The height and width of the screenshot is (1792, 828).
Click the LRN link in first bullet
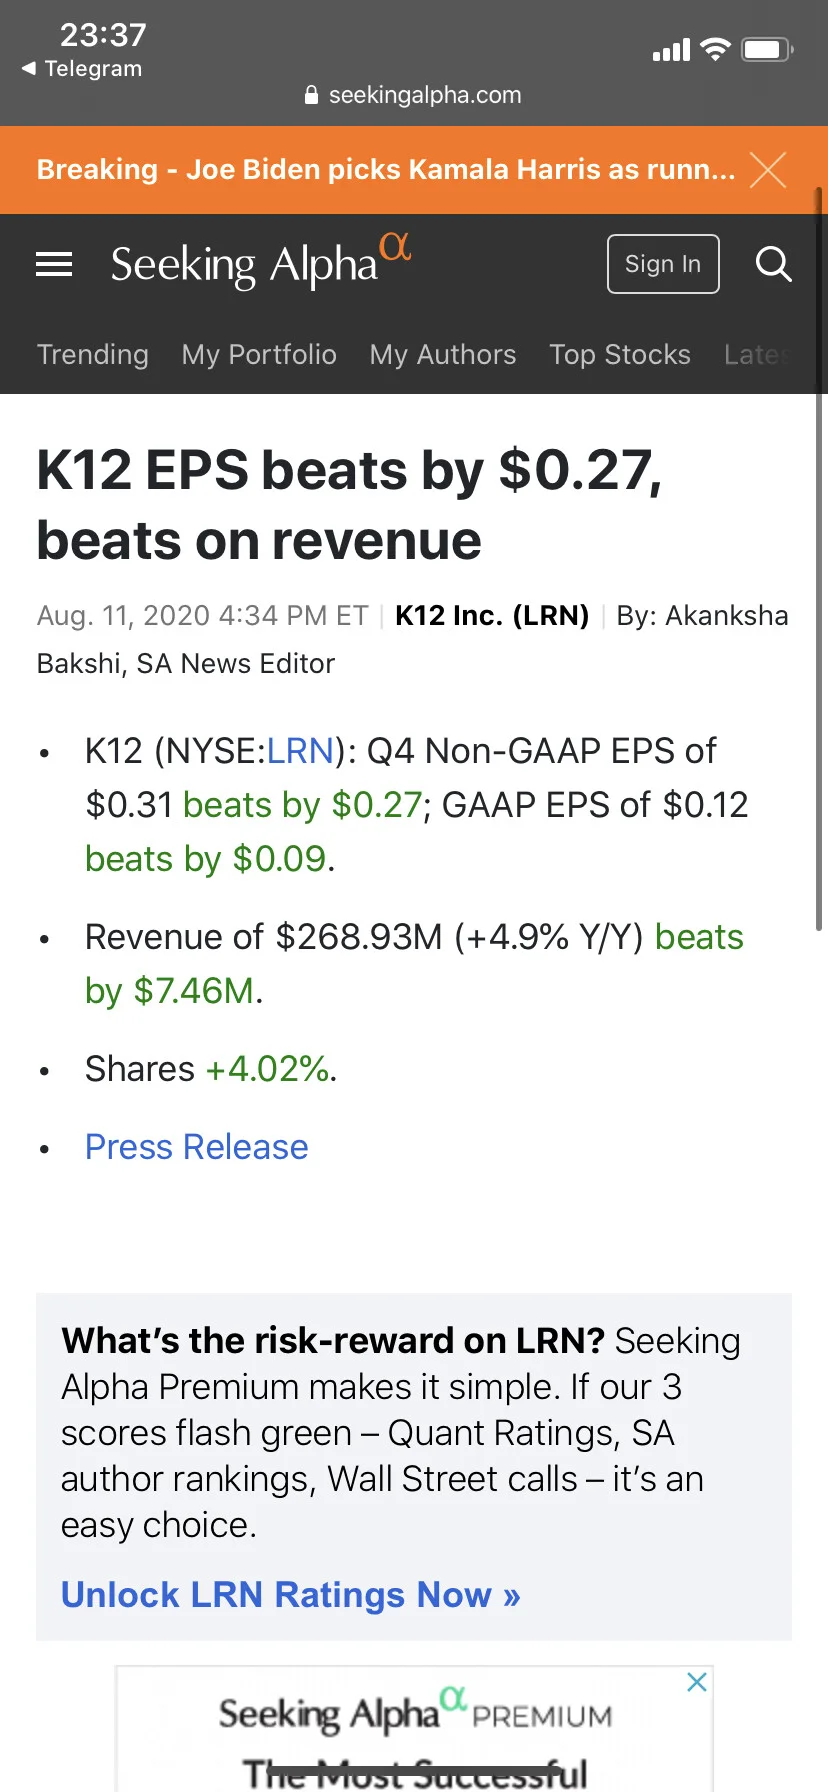pyautogui.click(x=300, y=751)
